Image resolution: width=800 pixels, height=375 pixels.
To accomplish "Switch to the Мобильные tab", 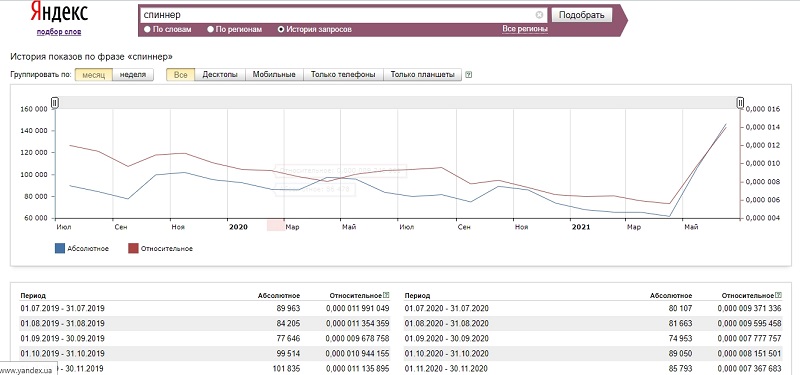I will point(274,74).
